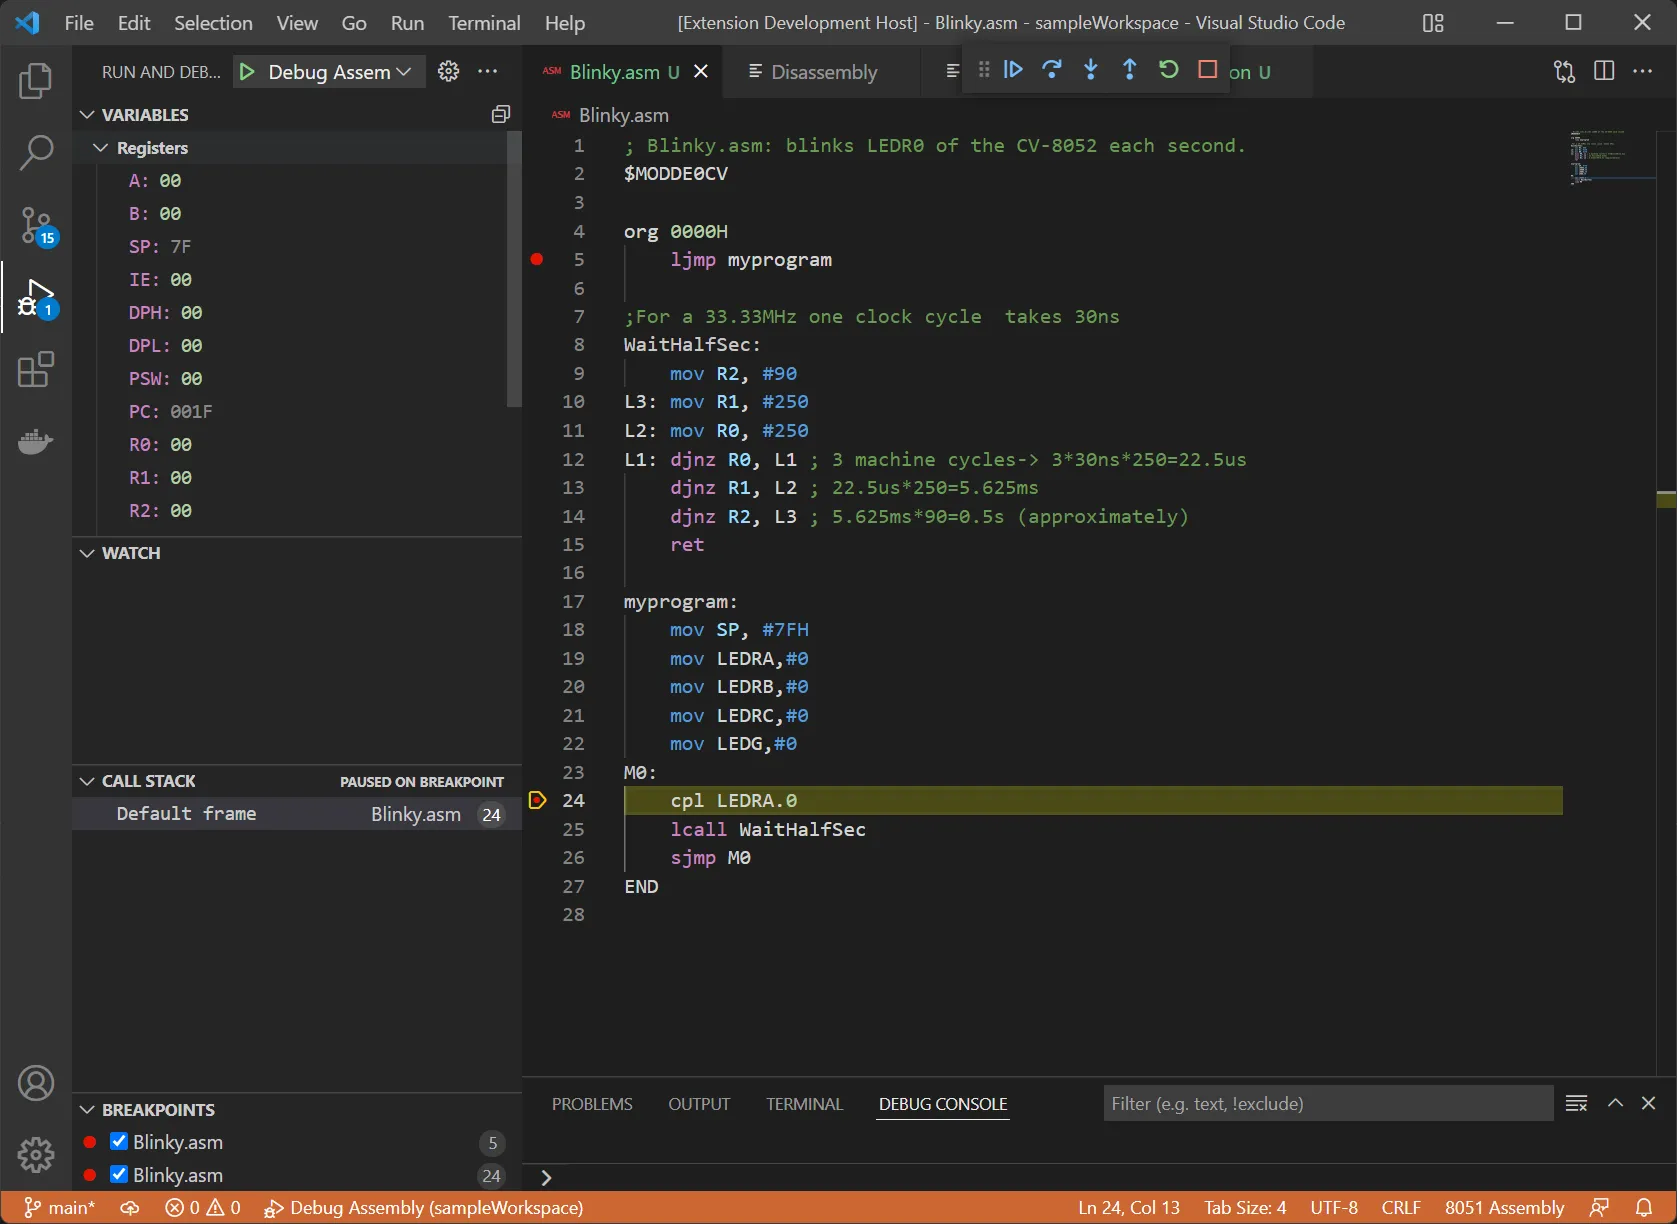Click Continue in the debug toolbar
This screenshot has width=1677, height=1224.
pyautogui.click(x=1013, y=69)
